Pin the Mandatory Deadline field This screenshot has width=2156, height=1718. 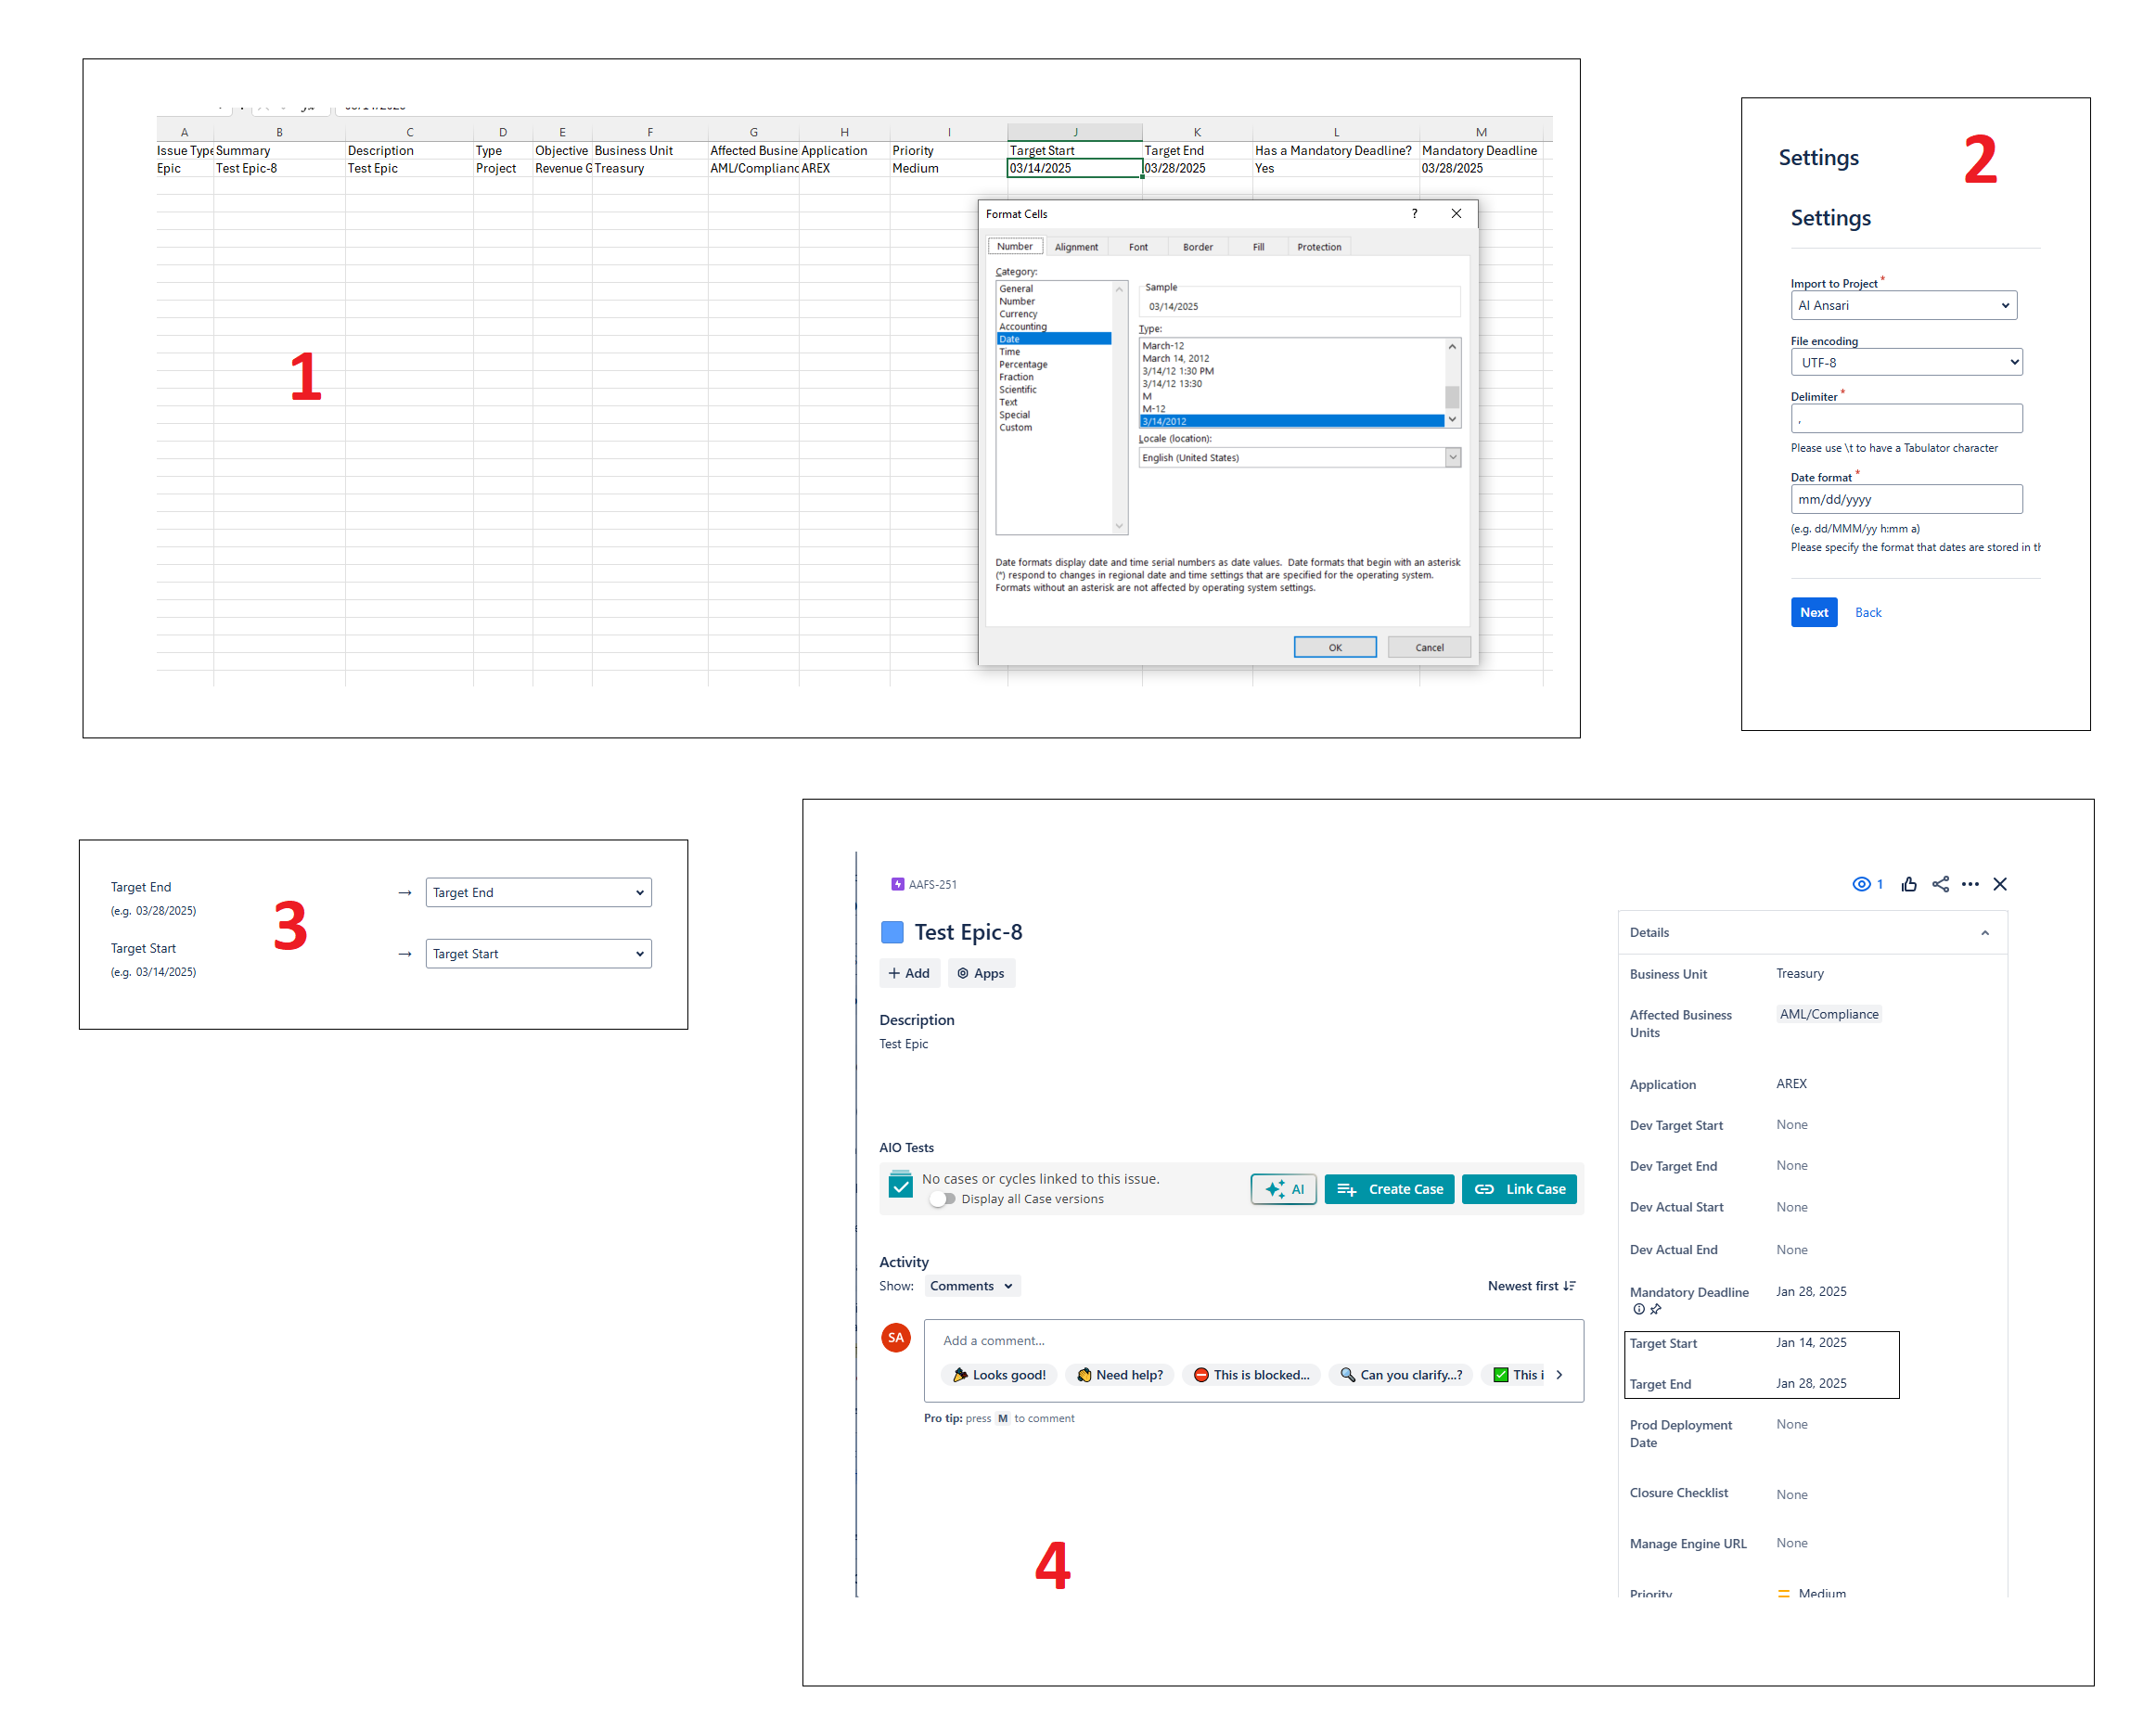(1656, 1309)
